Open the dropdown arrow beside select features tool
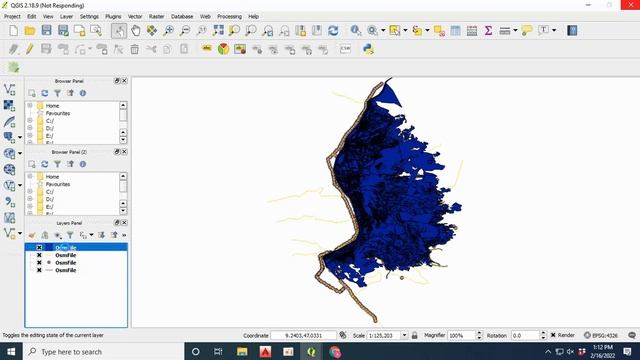This screenshot has height=360, width=640. pyautogui.click(x=405, y=31)
